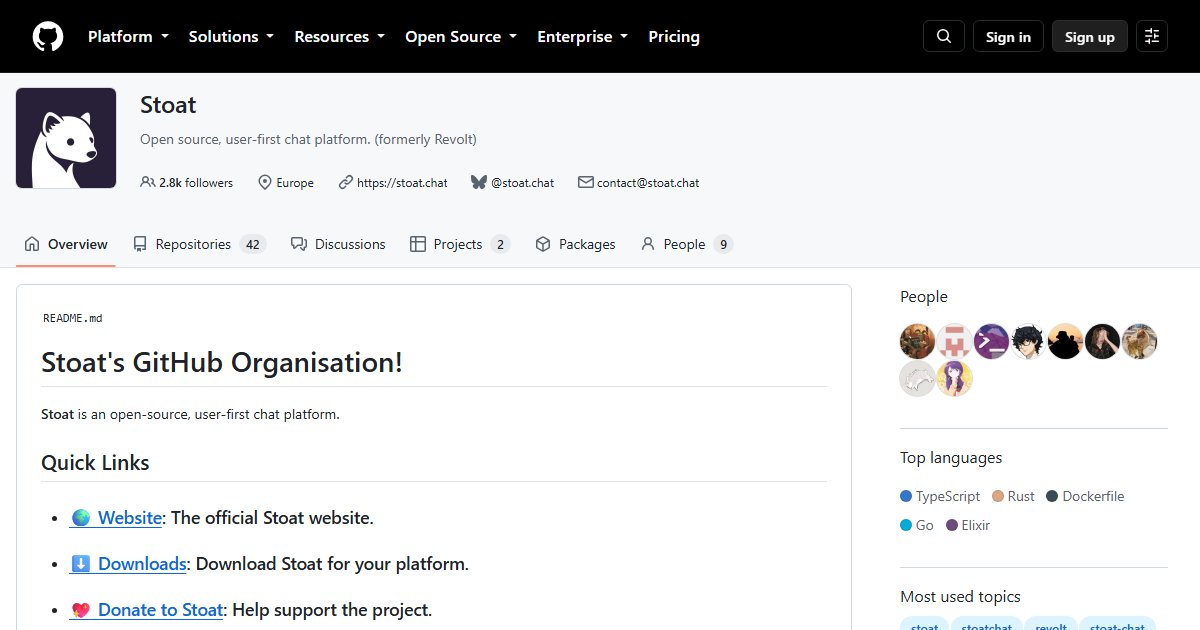Click the "Stoat's GitHub Organisation!" heading
Viewport: 1200px width, 630px height.
click(x=222, y=362)
